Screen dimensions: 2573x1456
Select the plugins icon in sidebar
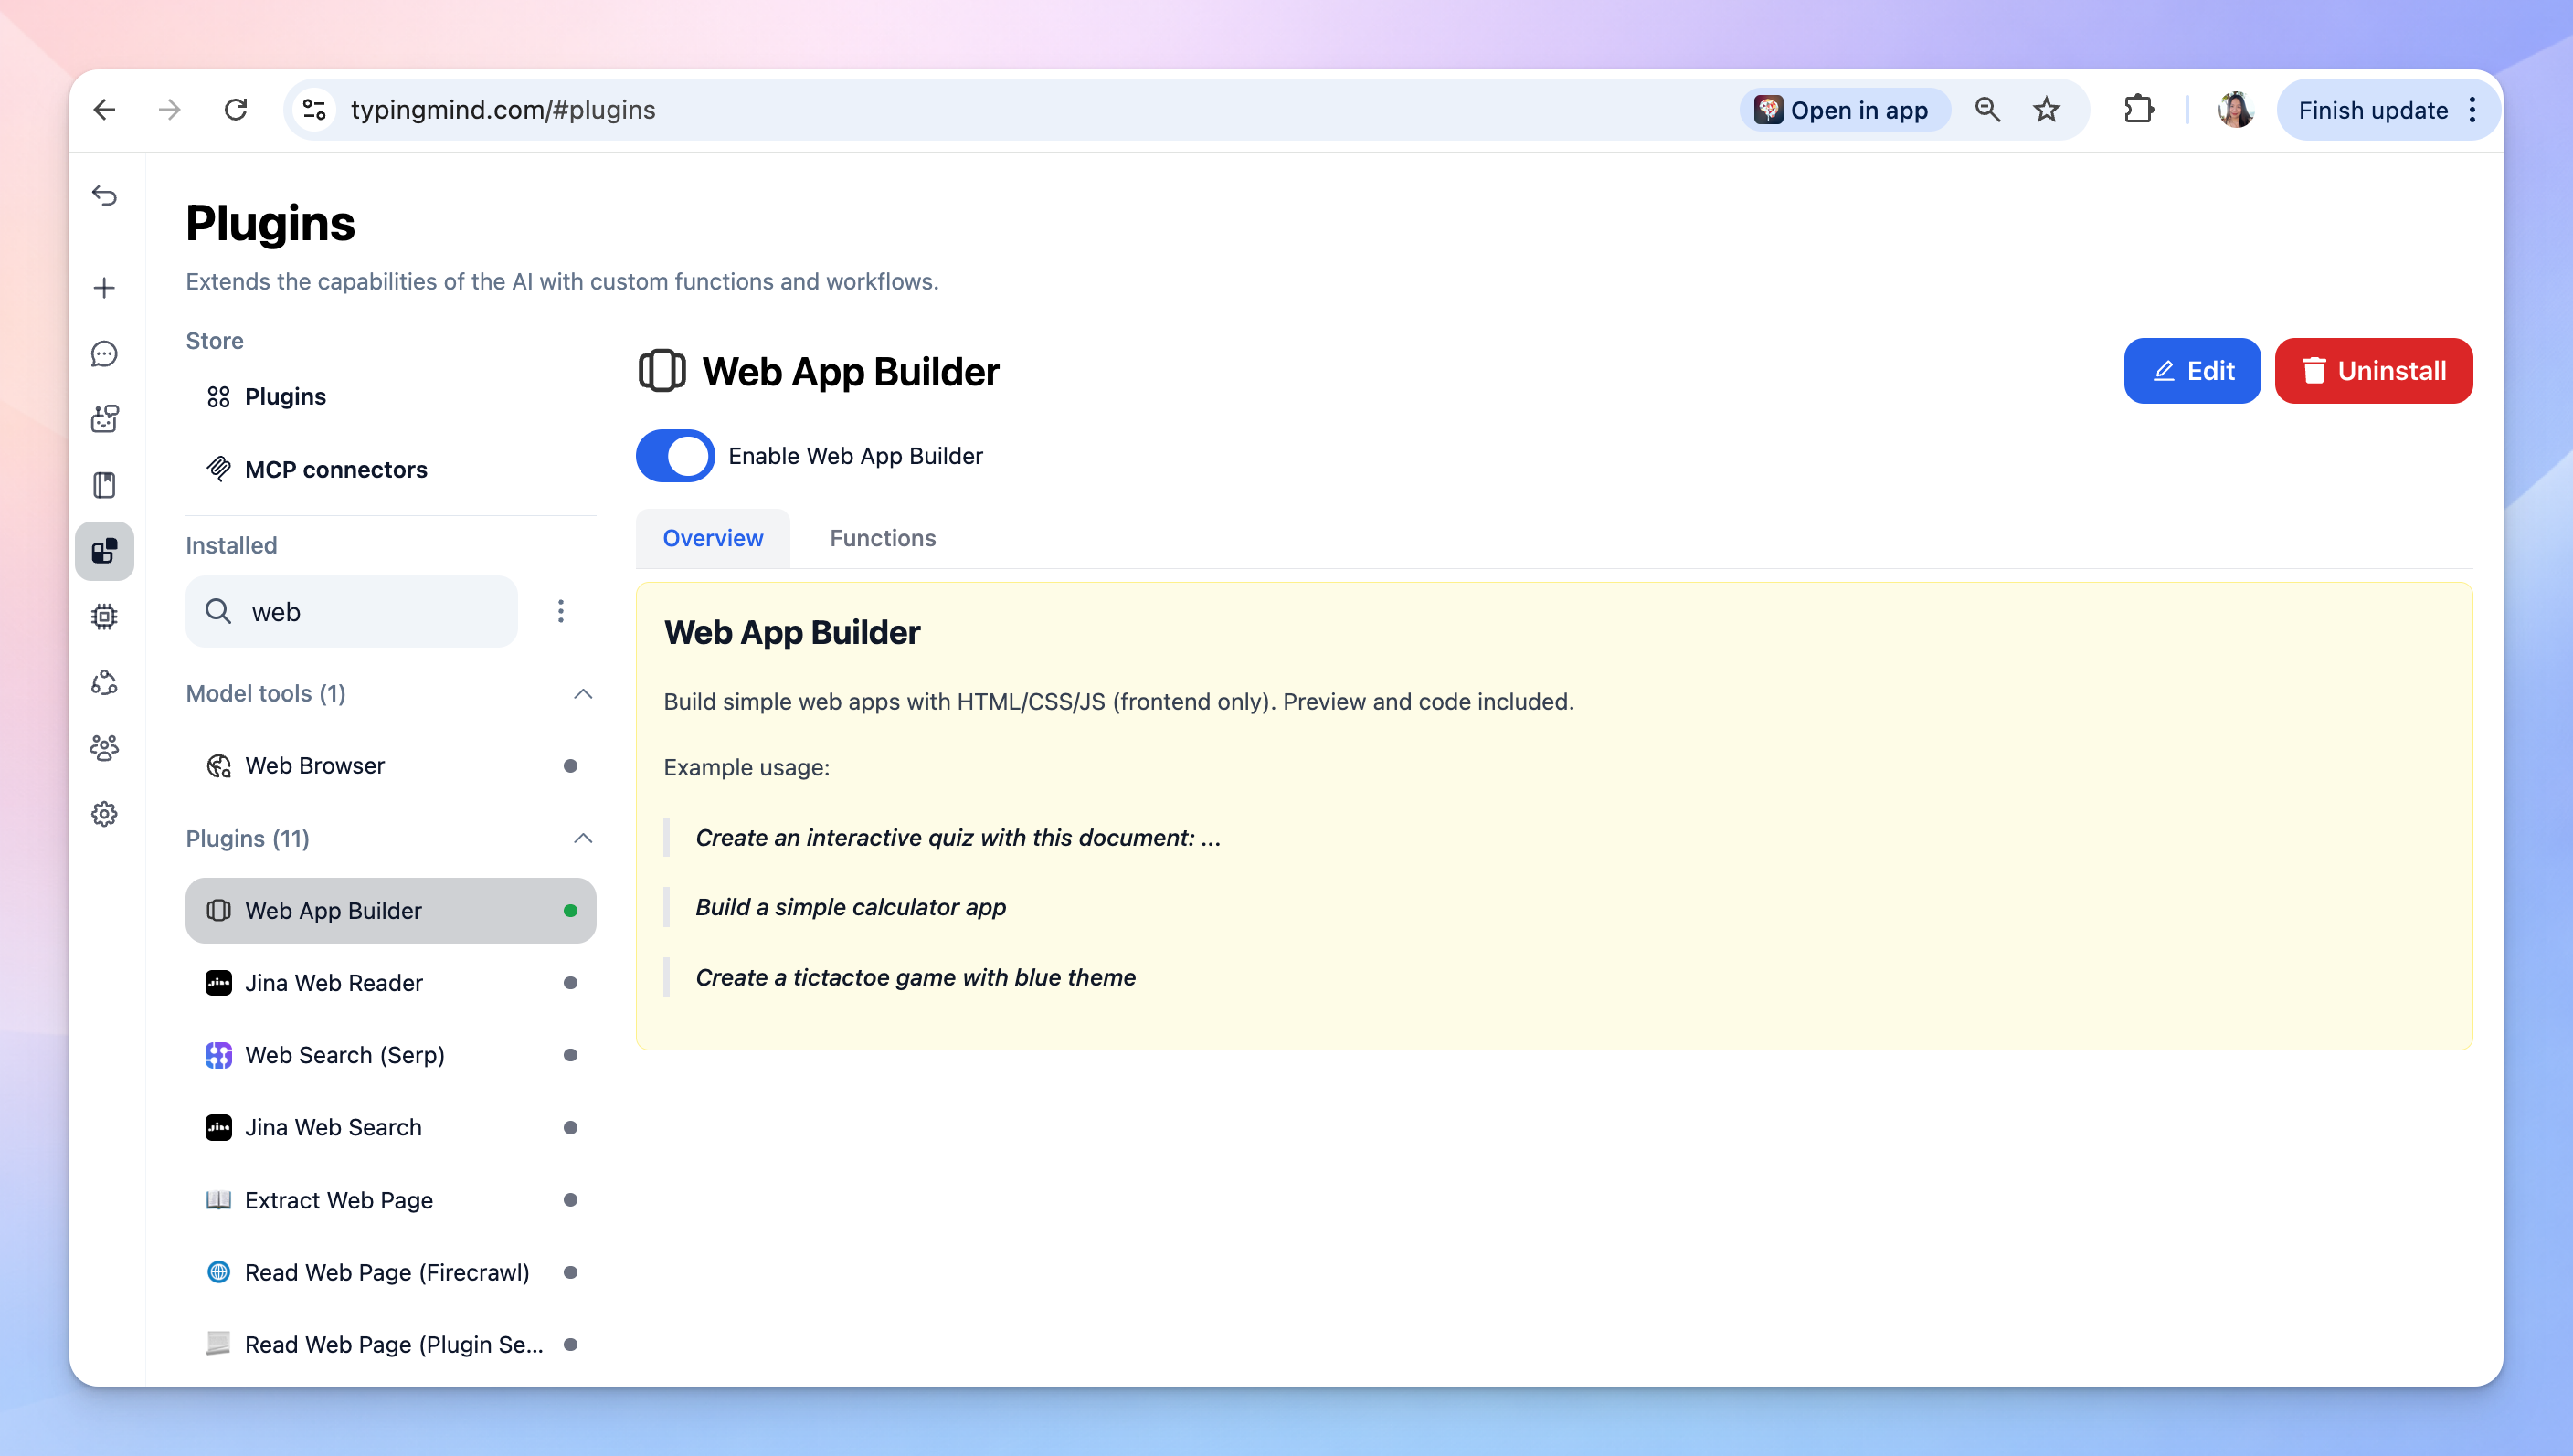(104, 551)
